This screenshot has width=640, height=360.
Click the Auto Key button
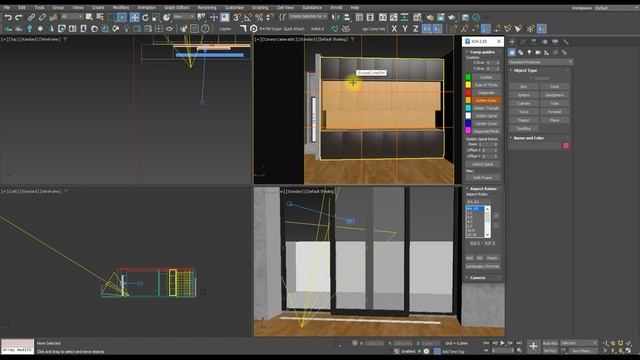point(550,343)
